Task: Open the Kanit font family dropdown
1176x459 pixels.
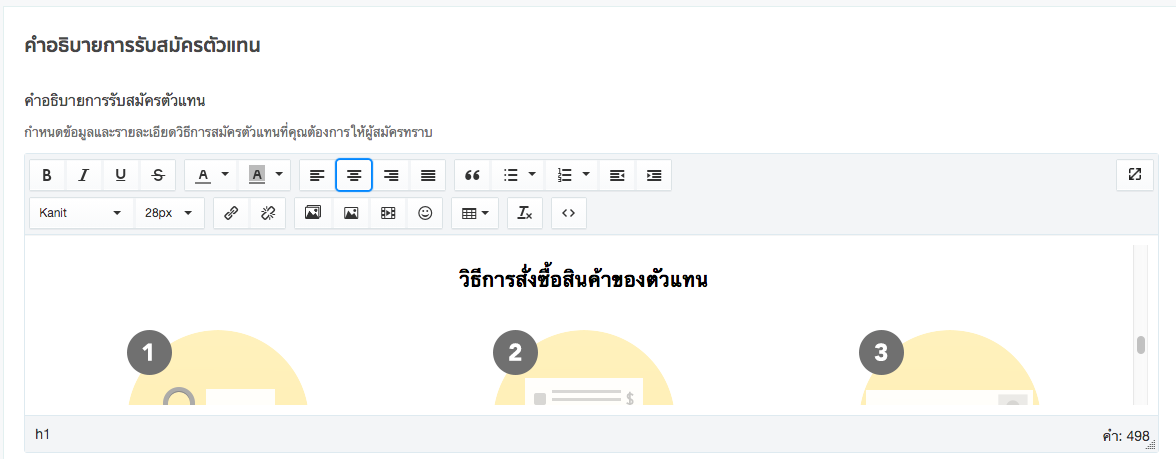Action: click(81, 213)
